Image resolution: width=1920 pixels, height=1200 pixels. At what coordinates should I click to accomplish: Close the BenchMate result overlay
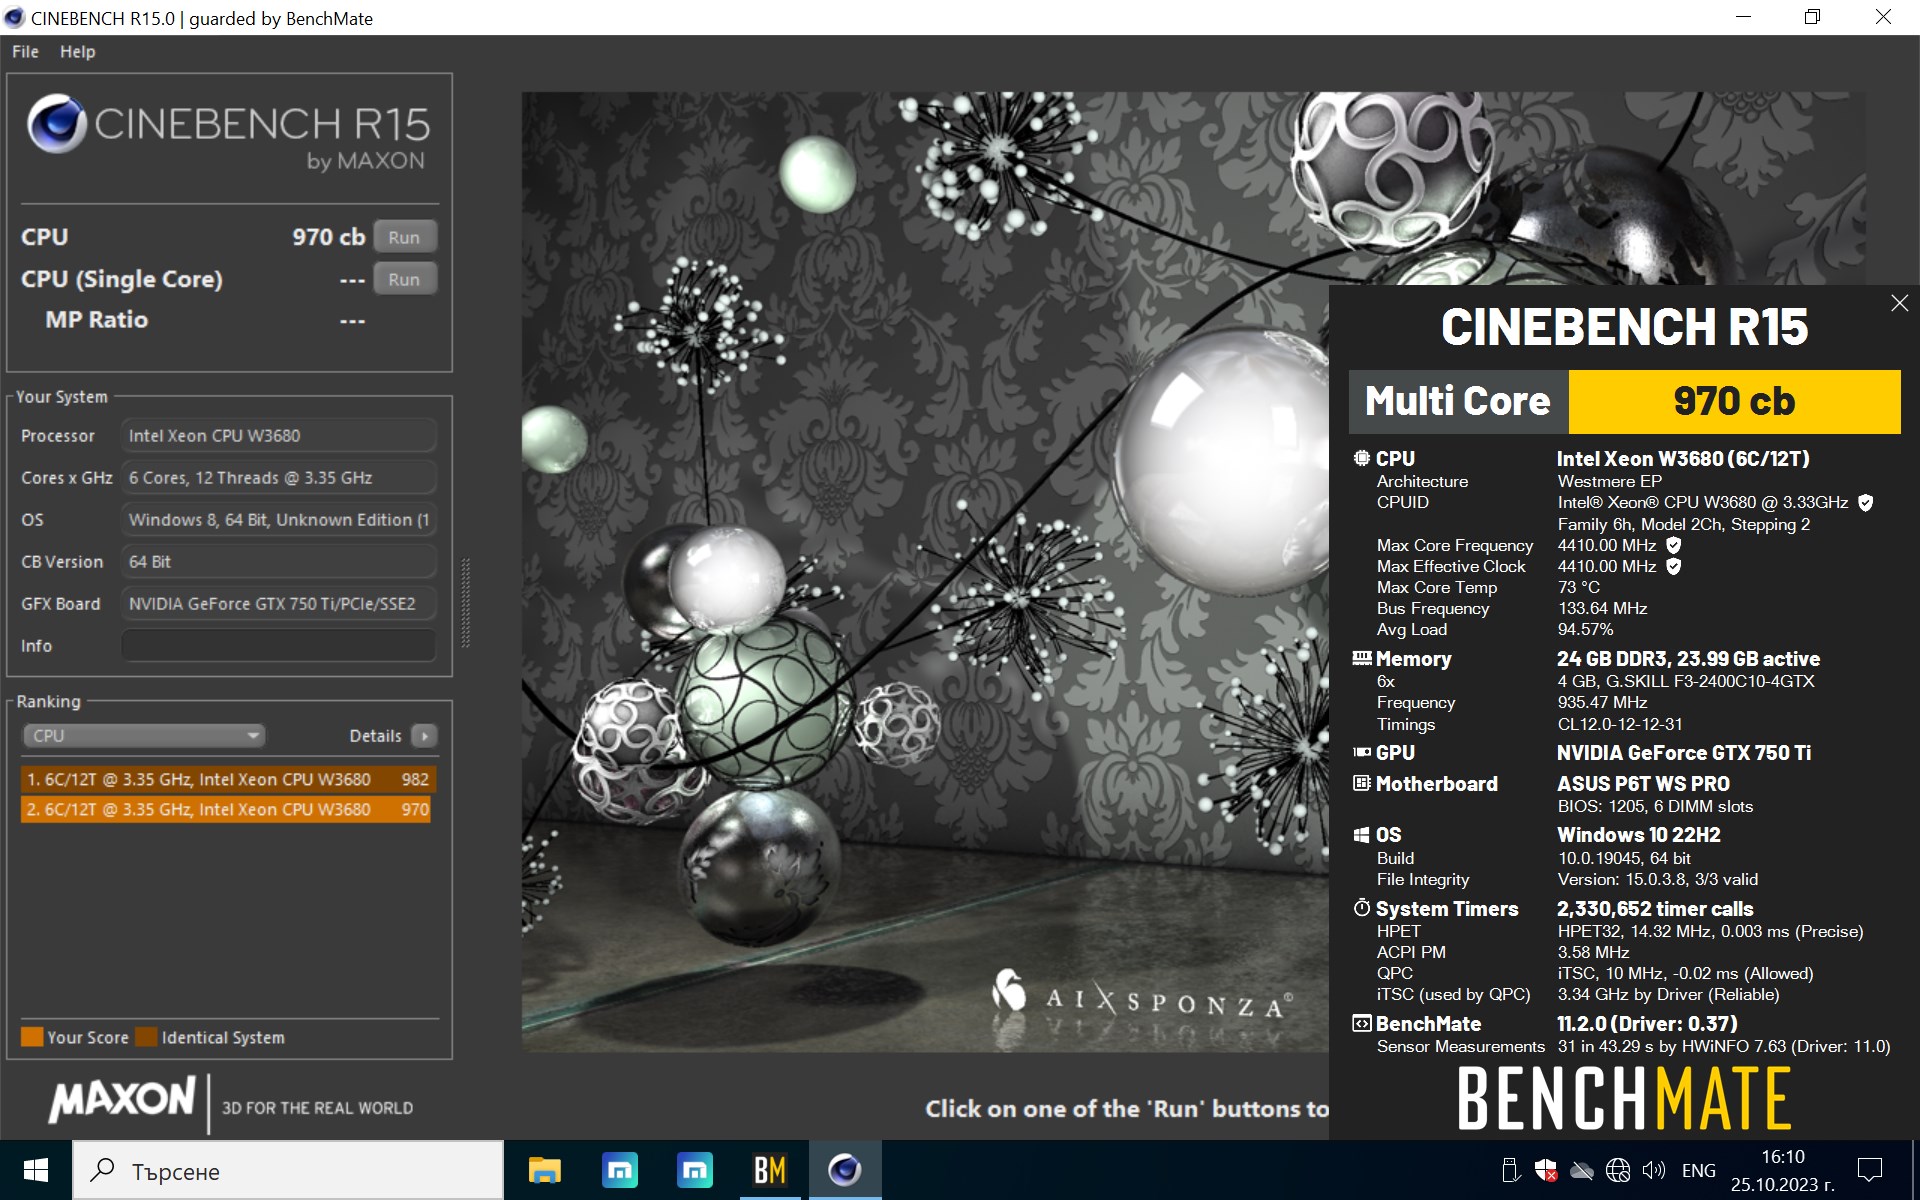click(1899, 303)
